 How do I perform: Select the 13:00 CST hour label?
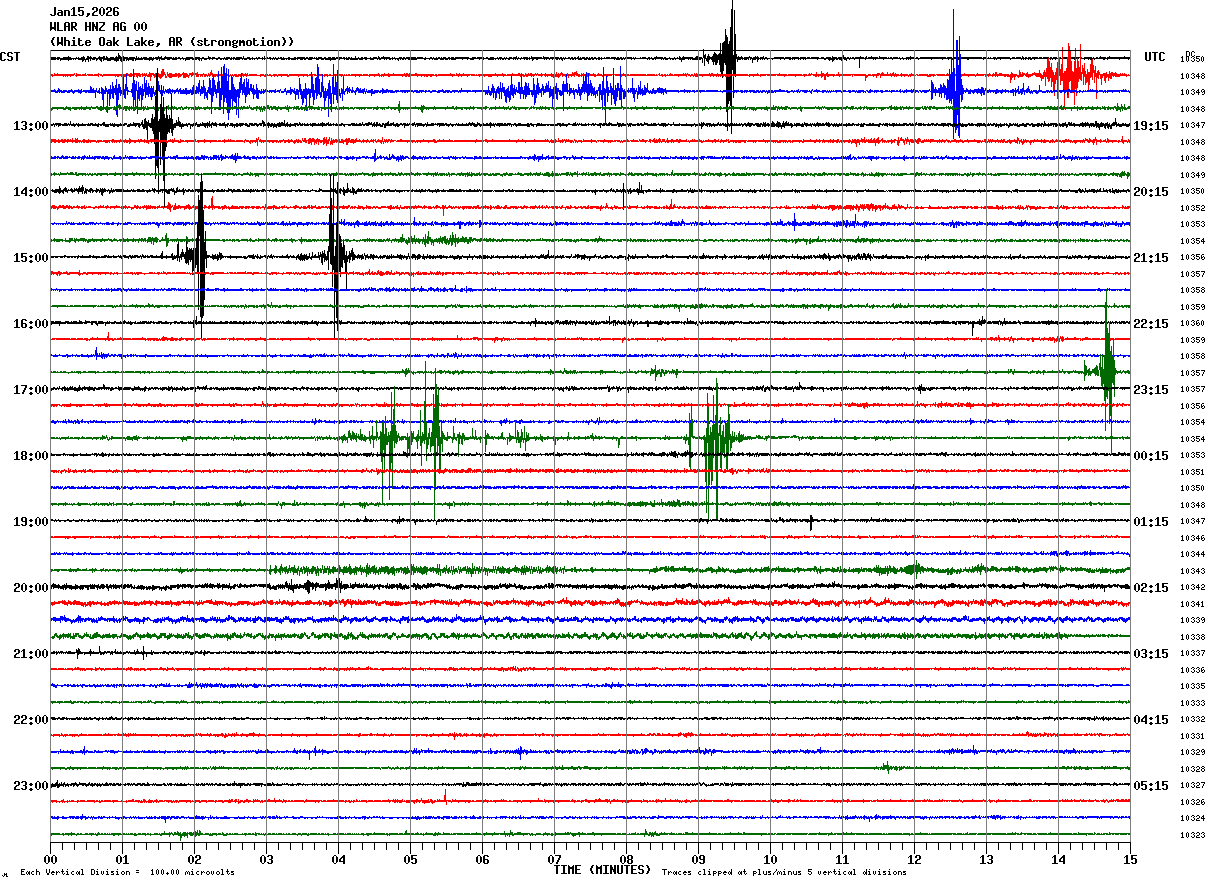coord(30,126)
